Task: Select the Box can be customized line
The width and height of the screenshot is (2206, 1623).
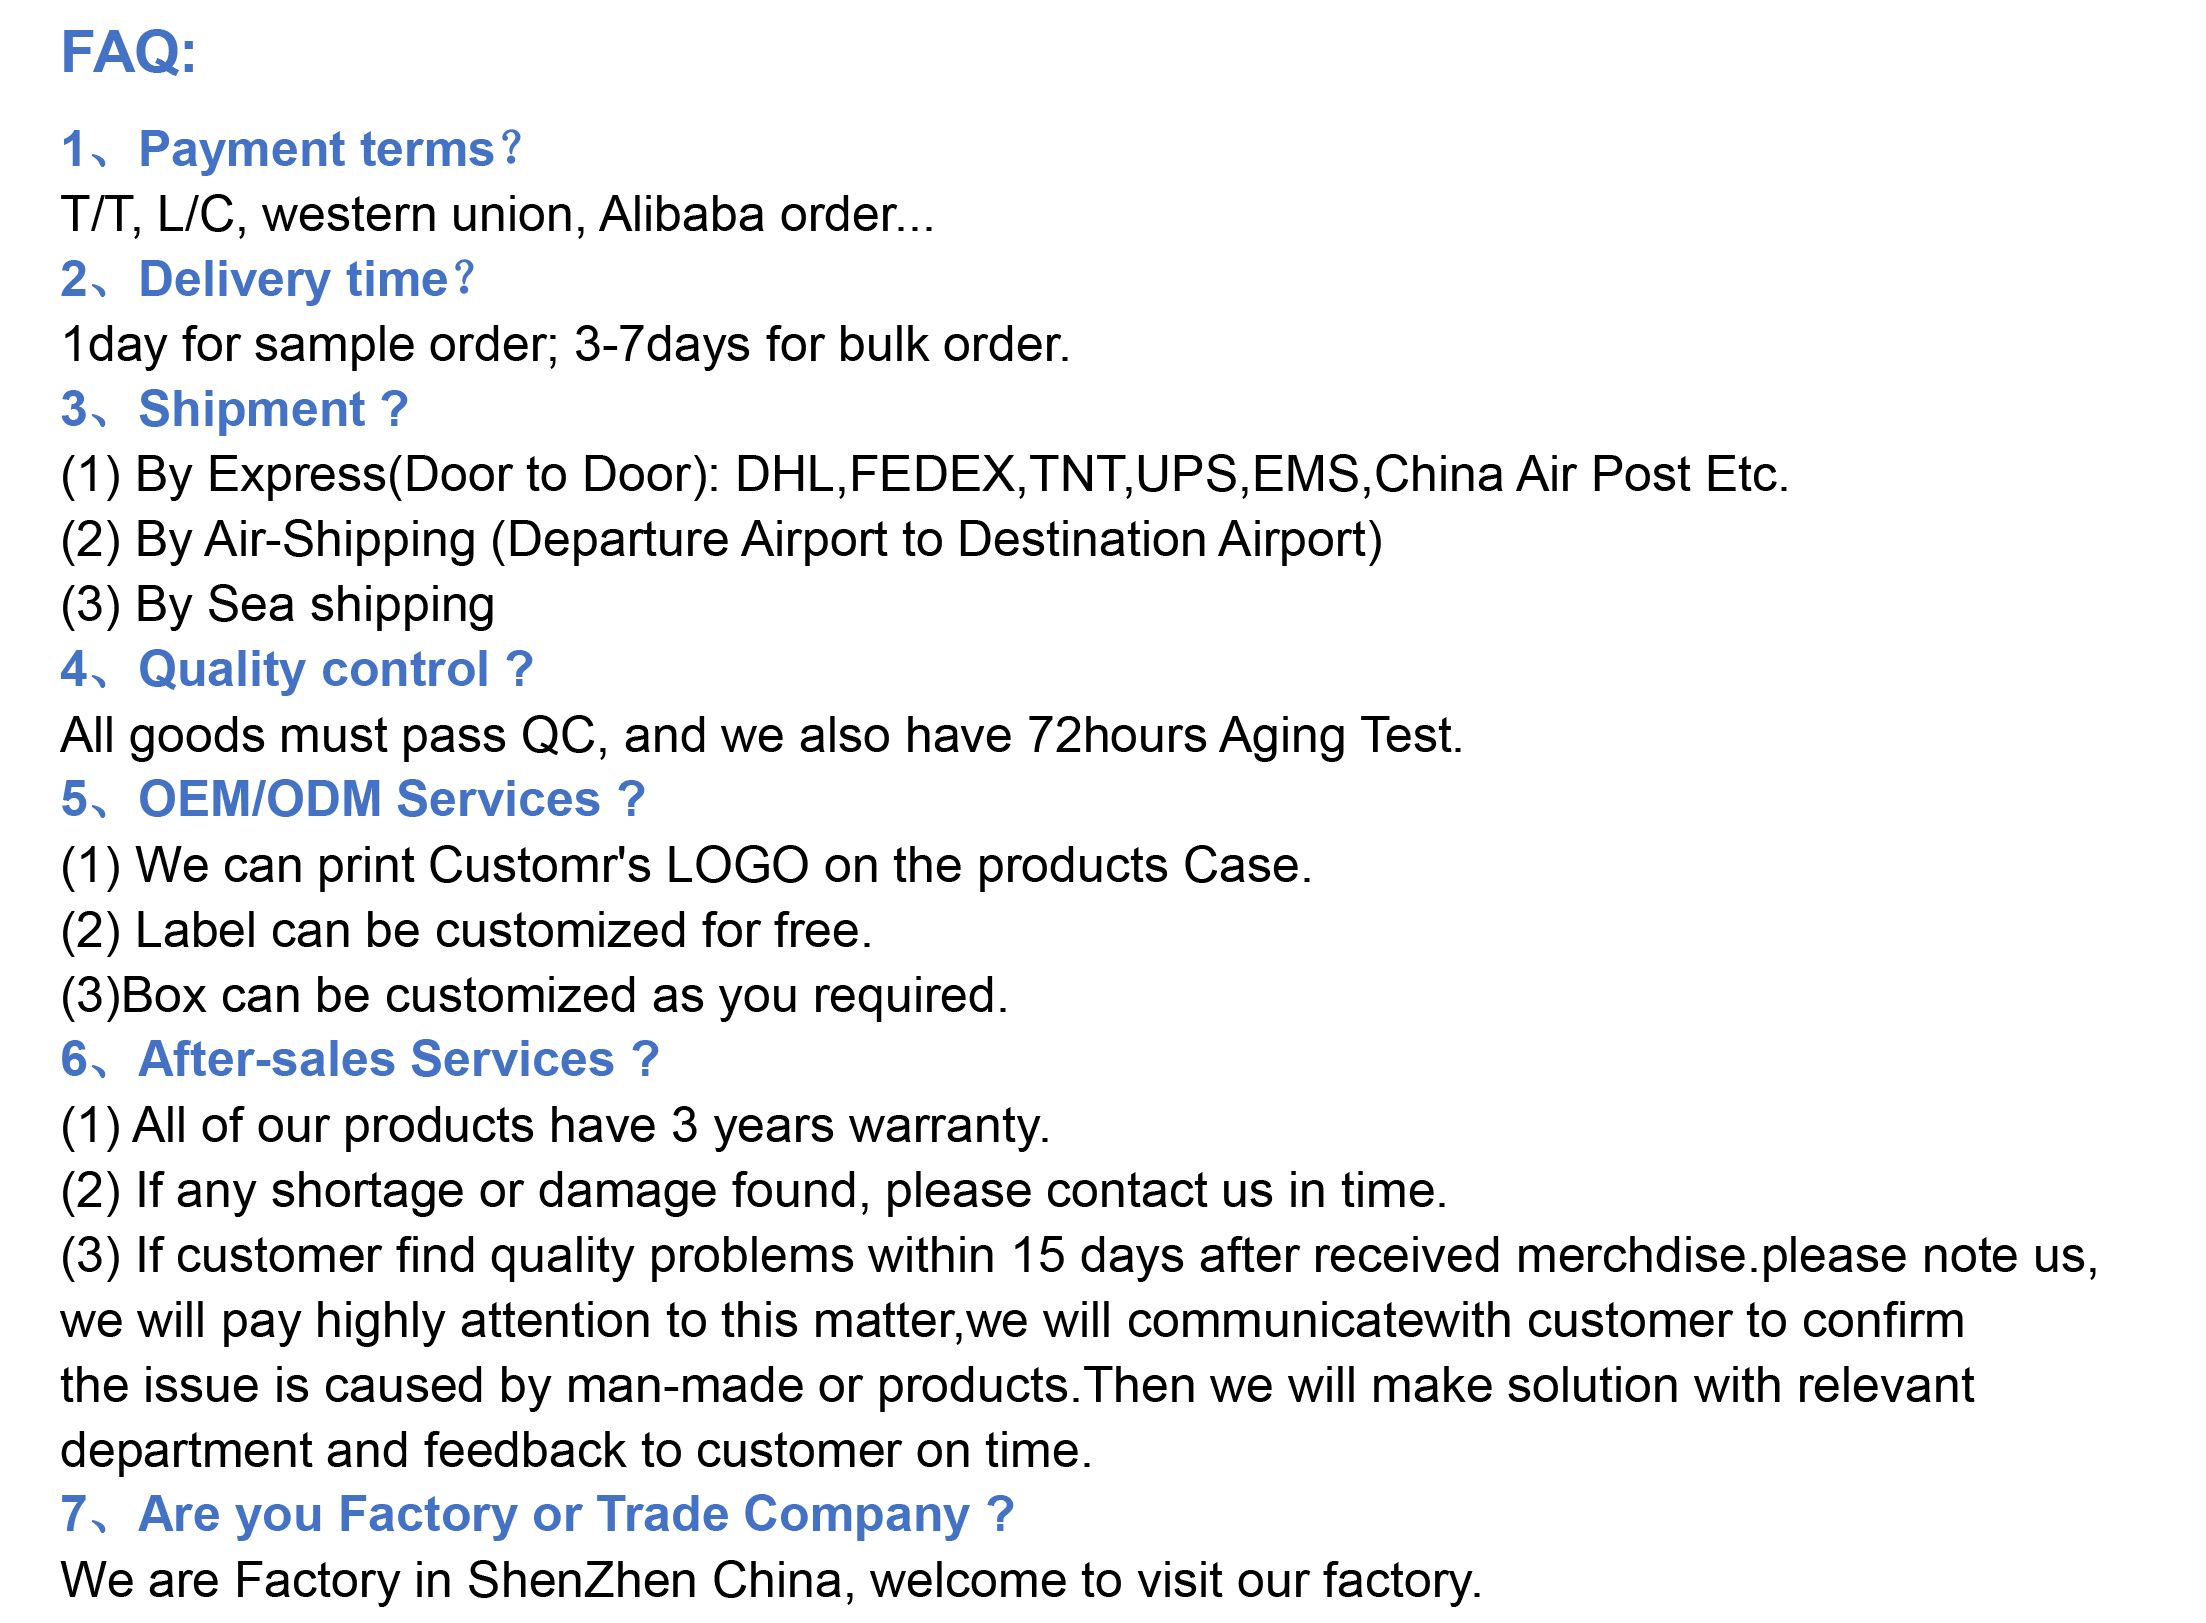Action: (535, 996)
